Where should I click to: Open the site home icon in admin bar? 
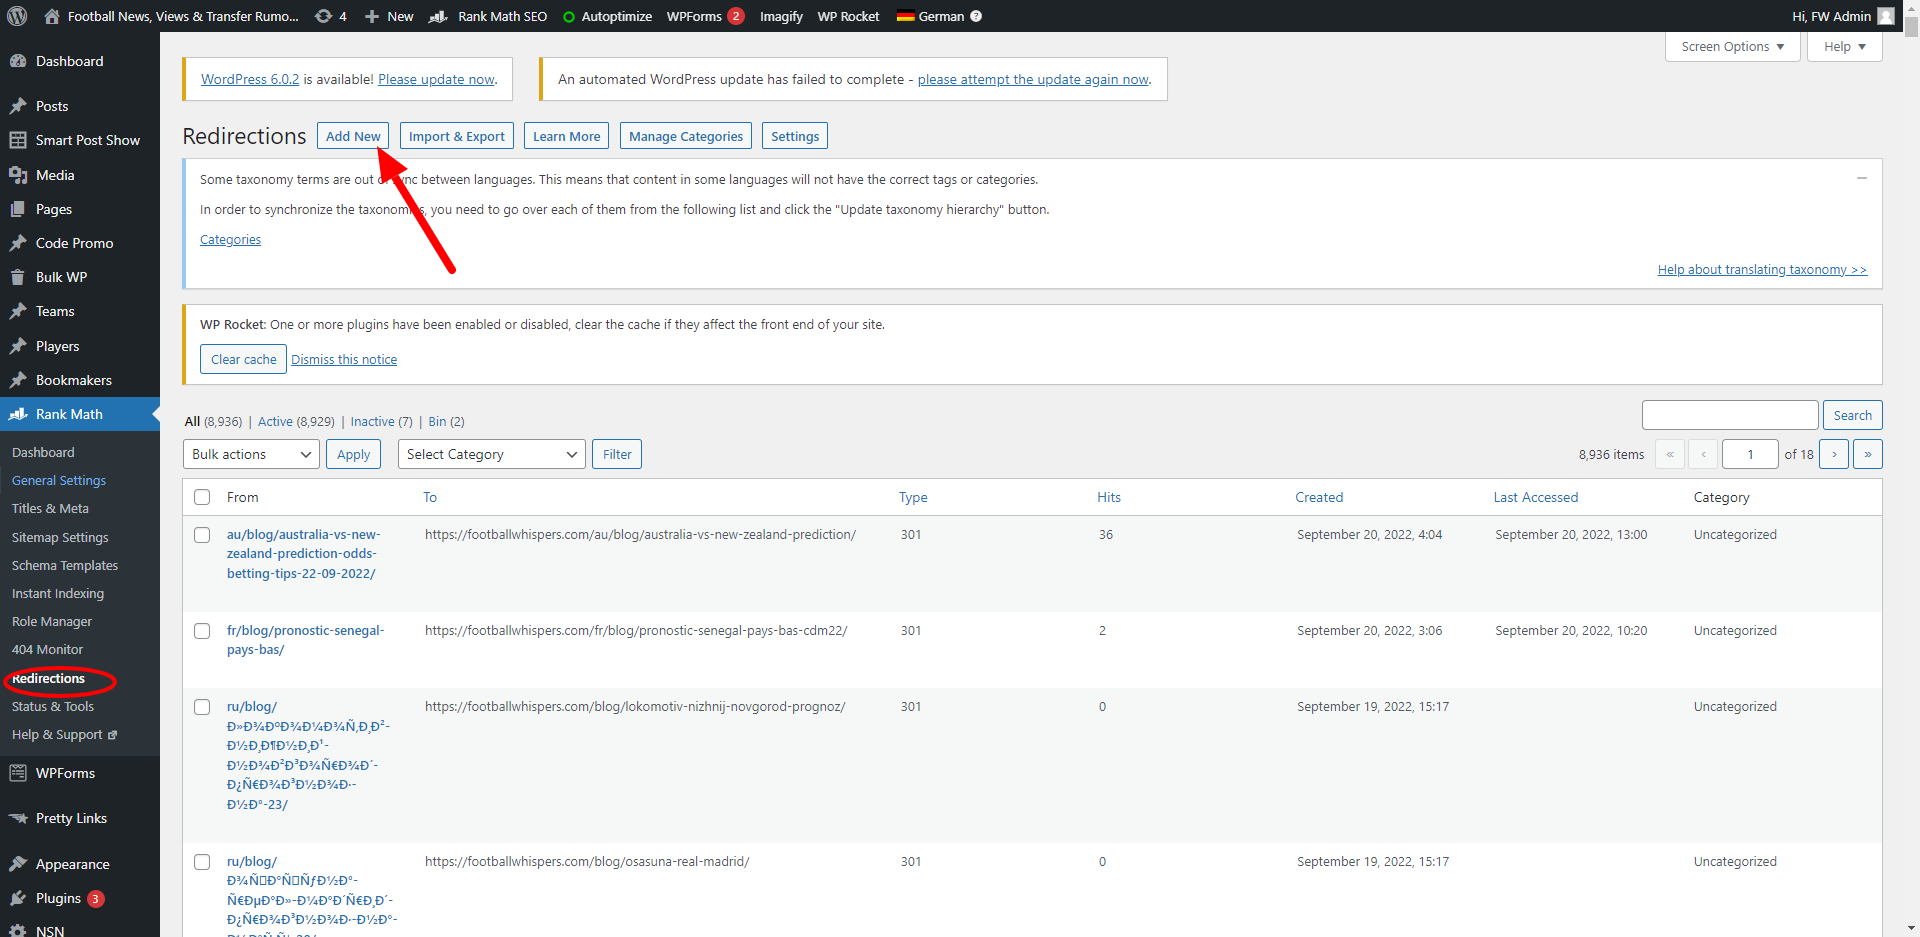[52, 16]
